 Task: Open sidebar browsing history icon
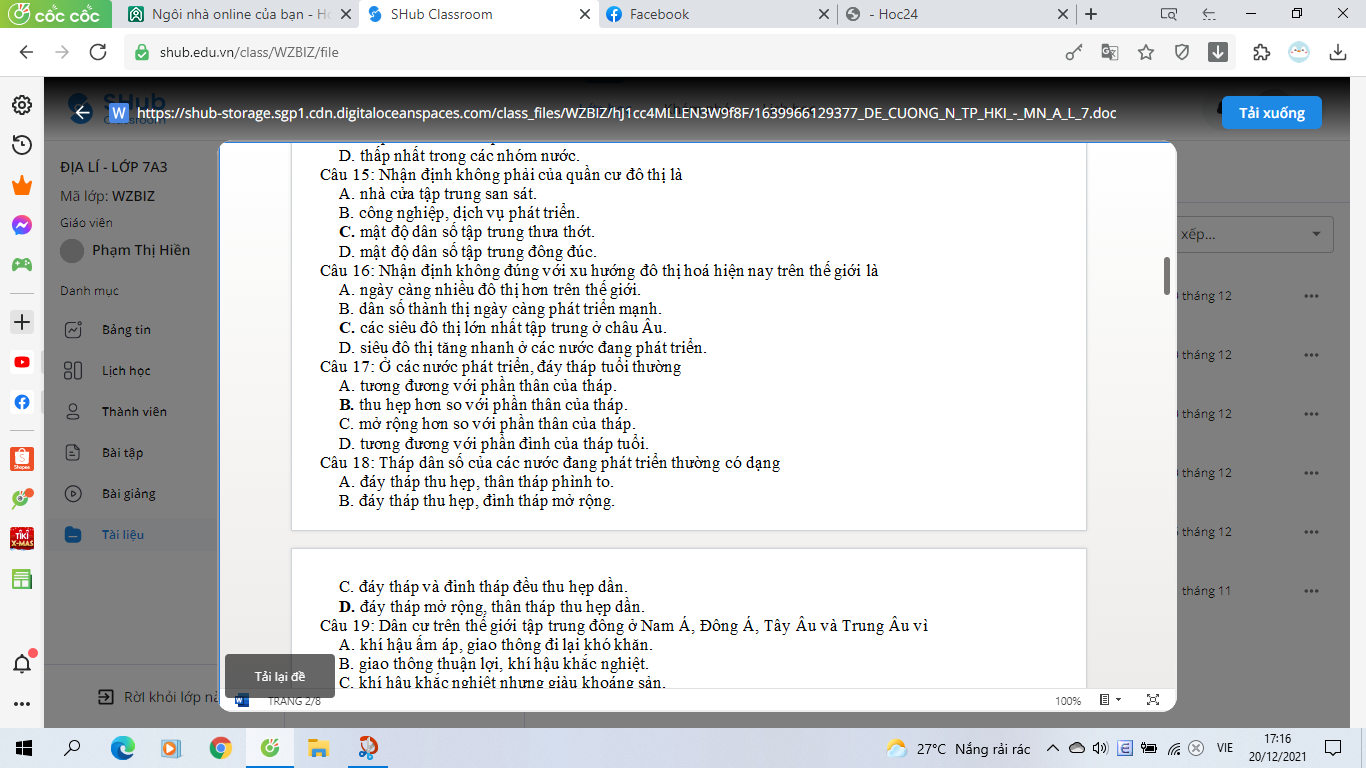tap(21, 146)
